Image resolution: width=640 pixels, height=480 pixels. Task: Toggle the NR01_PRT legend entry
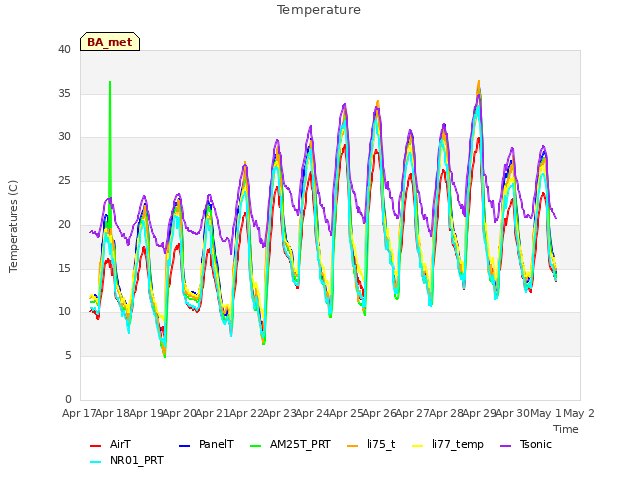tap(127, 461)
